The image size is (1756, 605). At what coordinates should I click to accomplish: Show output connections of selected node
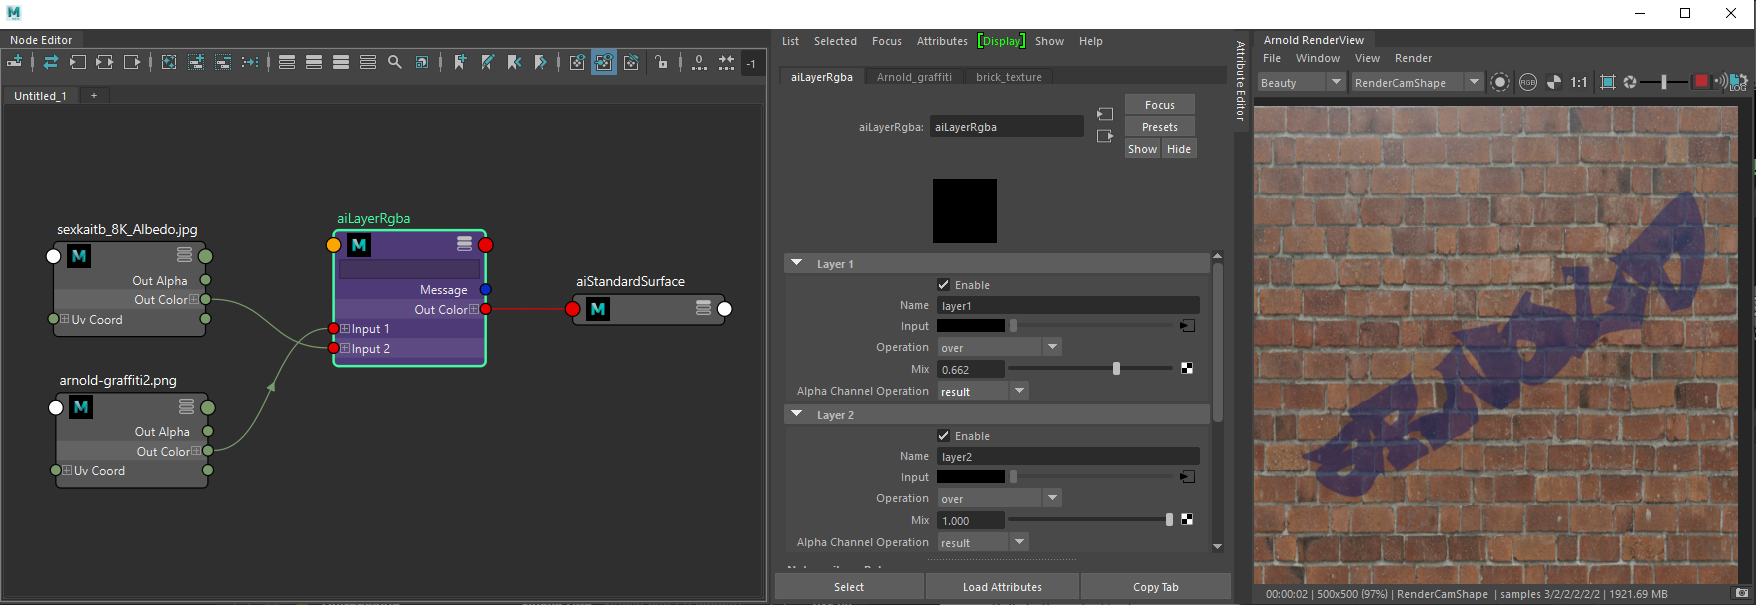132,62
